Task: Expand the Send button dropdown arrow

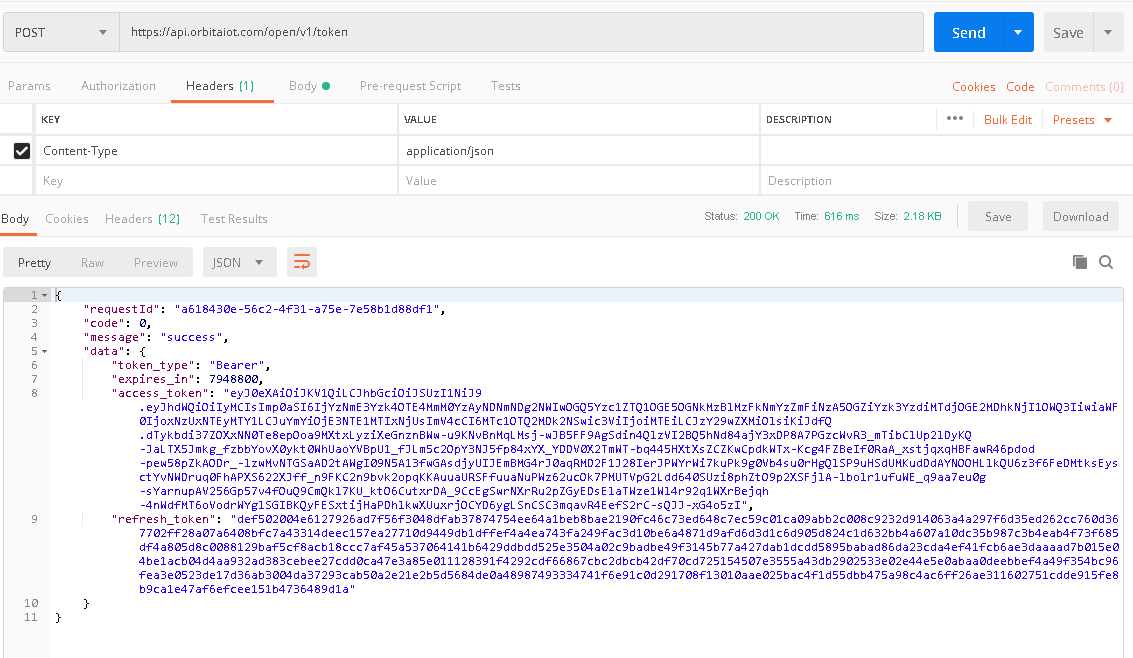Action: (x=1018, y=32)
